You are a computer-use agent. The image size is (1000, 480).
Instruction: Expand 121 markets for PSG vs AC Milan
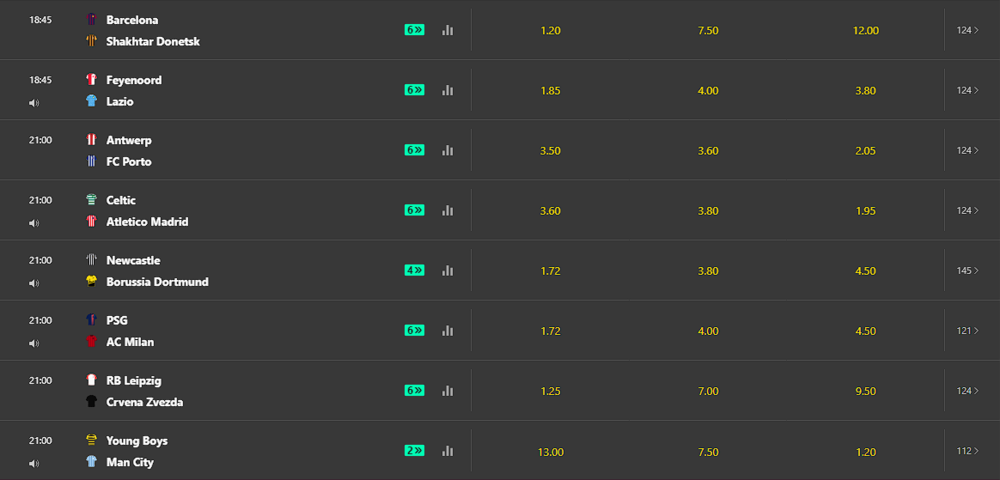click(x=967, y=330)
